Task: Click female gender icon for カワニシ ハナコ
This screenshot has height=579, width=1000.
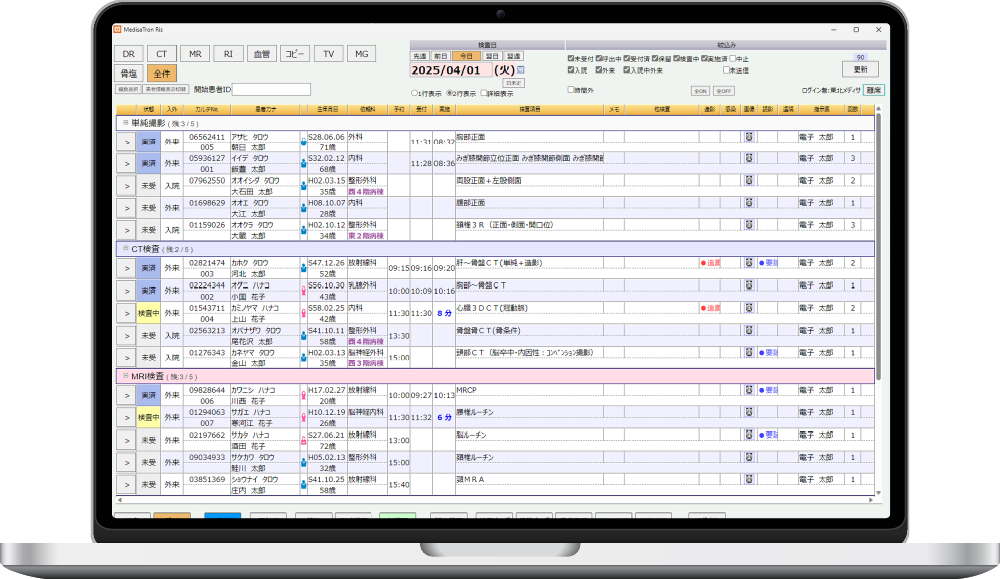Action: click(304, 395)
